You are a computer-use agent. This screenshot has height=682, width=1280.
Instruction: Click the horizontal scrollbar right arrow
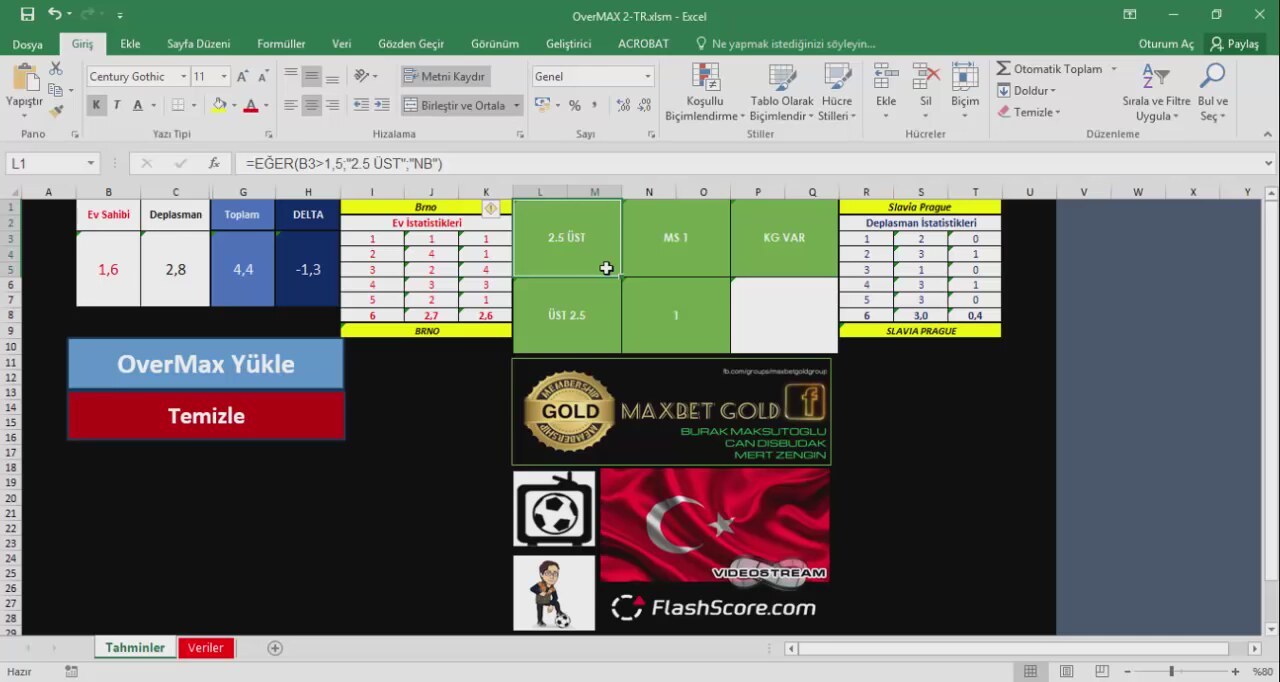(1254, 649)
